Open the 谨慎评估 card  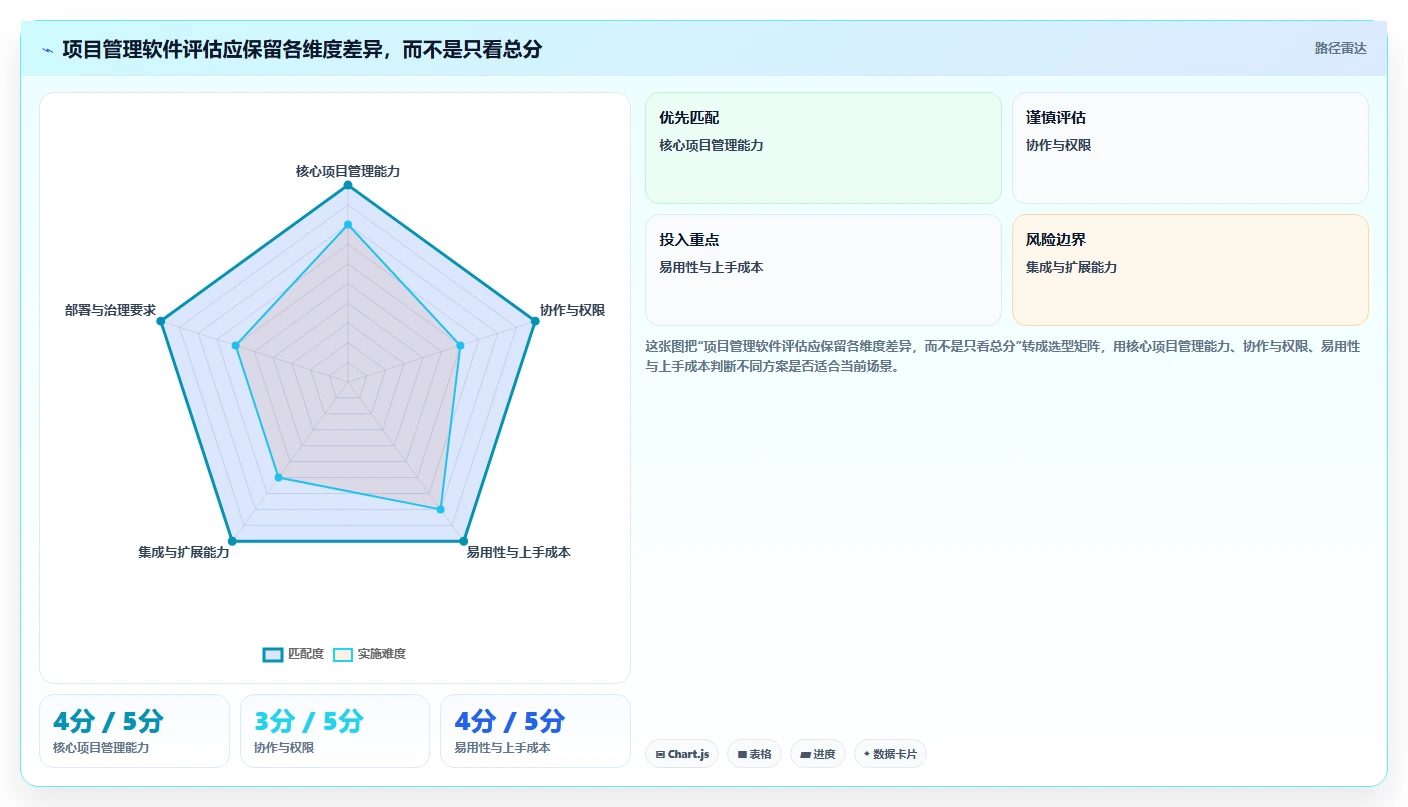click(x=1190, y=148)
